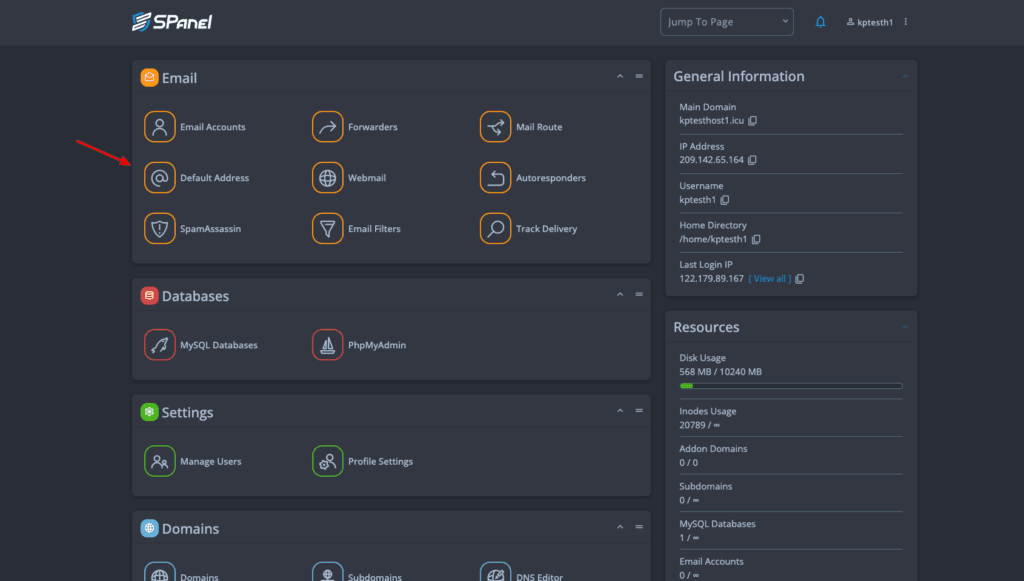The width and height of the screenshot is (1024, 581).
Task: Click the PhpMyAdmin label
Action: 377,345
